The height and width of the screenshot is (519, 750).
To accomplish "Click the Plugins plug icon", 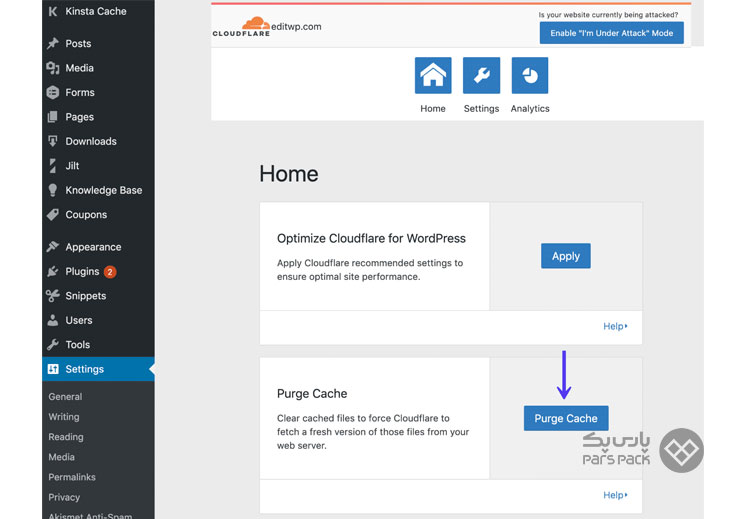I will pos(53,272).
